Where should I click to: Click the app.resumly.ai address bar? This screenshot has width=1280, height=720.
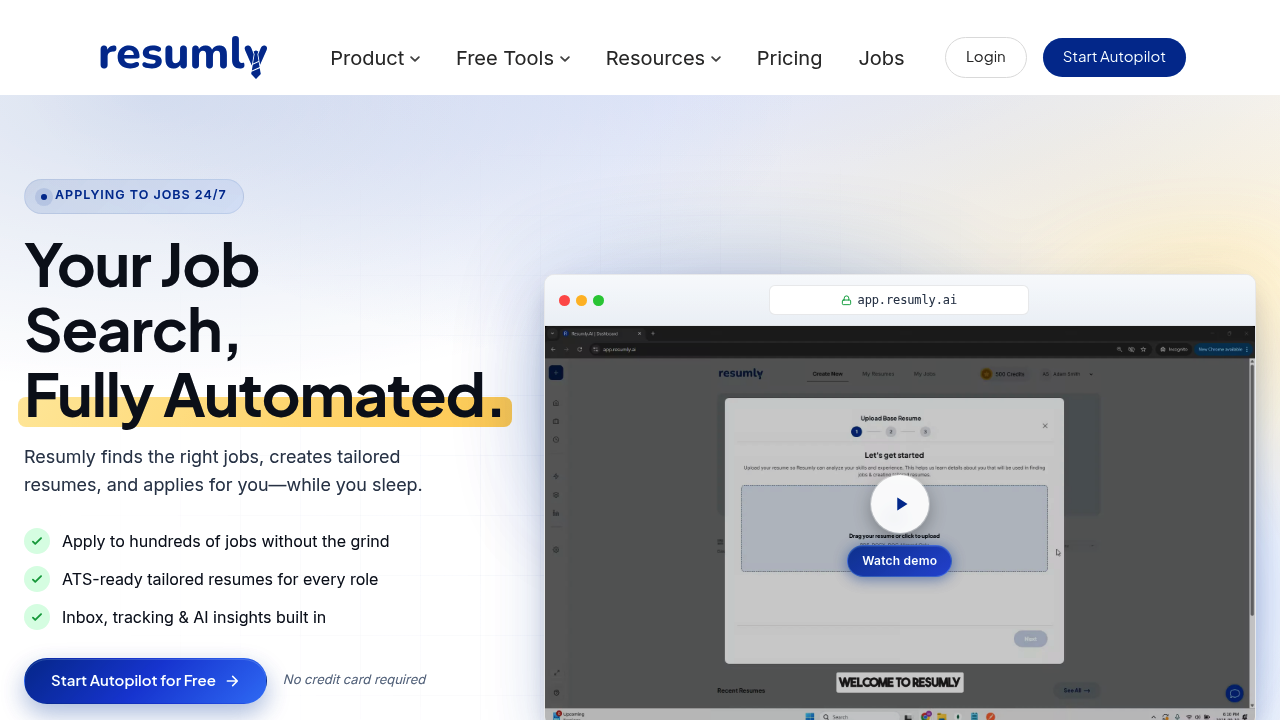coord(899,300)
